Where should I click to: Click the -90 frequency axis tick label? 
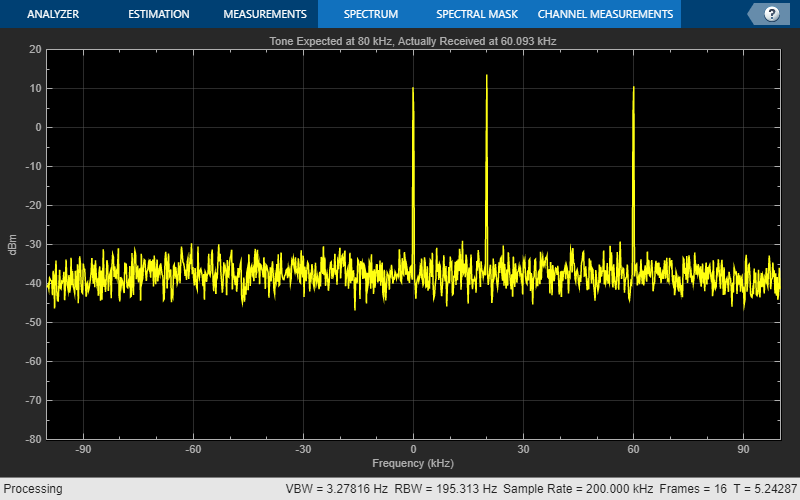coord(83,449)
